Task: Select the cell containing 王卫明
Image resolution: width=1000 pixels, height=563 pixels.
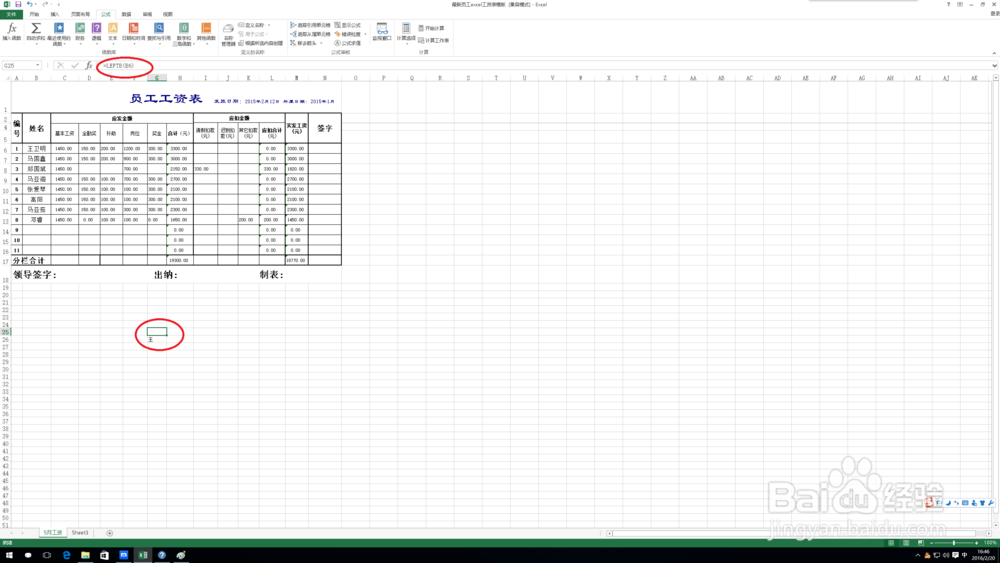Action: click(x=36, y=149)
